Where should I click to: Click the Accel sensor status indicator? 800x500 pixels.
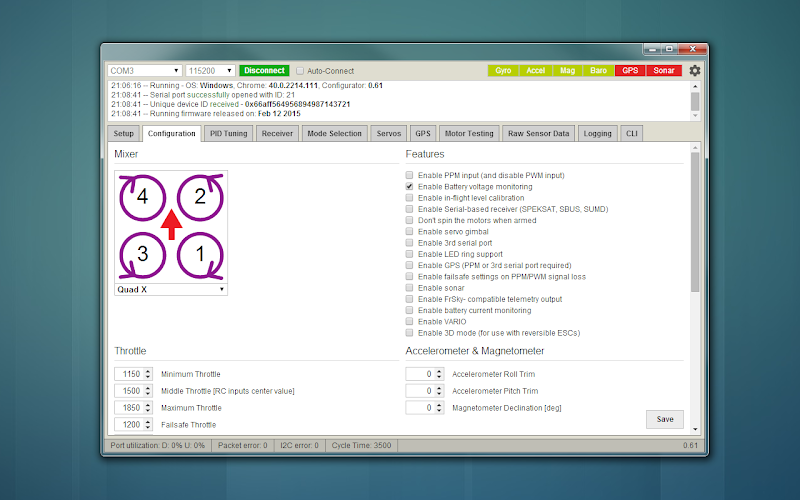[x=535, y=70]
